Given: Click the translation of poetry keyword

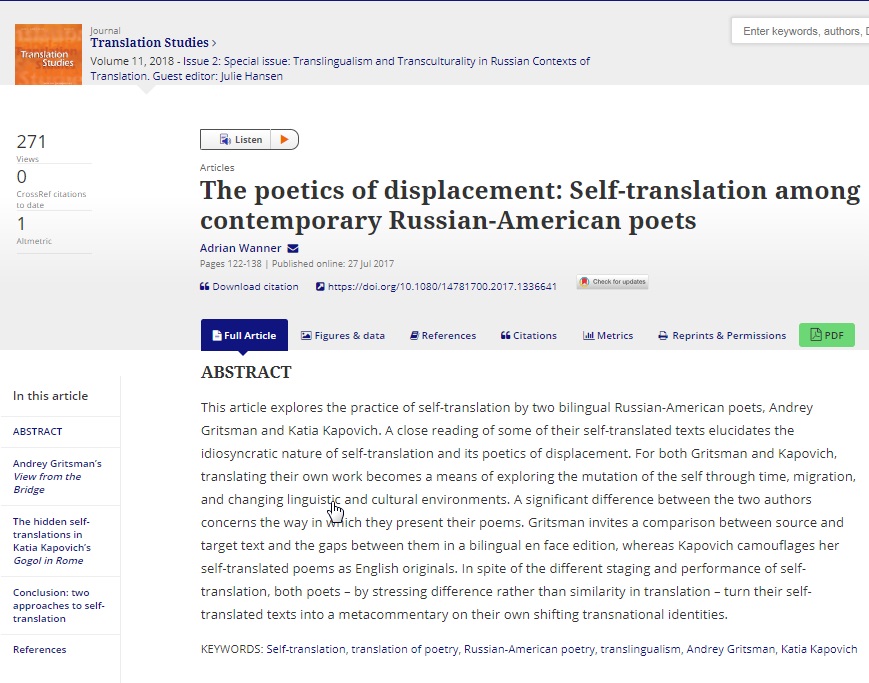Looking at the screenshot, I should [405, 649].
